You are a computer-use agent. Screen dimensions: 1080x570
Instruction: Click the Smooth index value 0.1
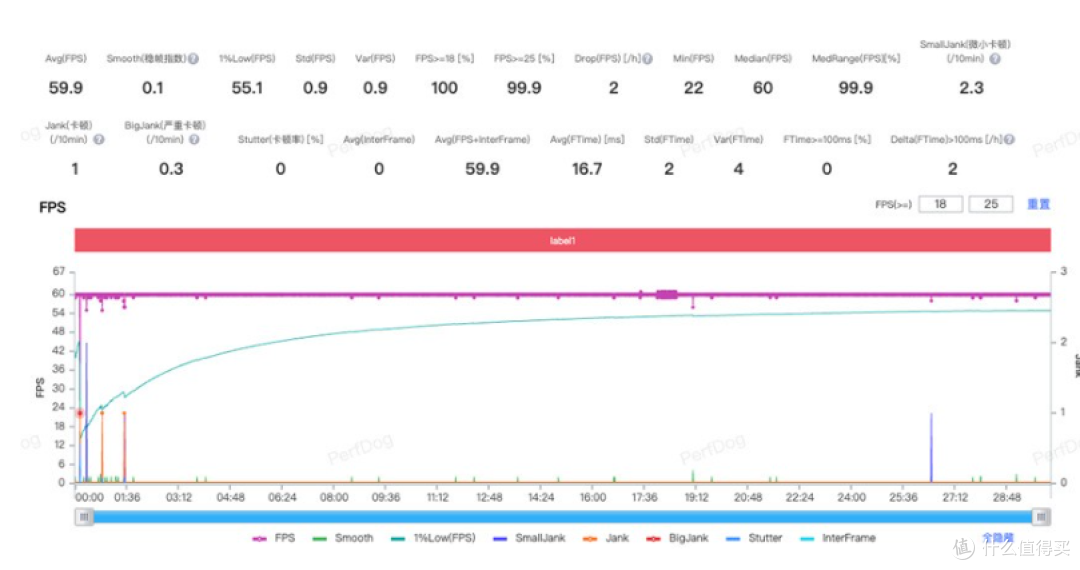point(153,88)
